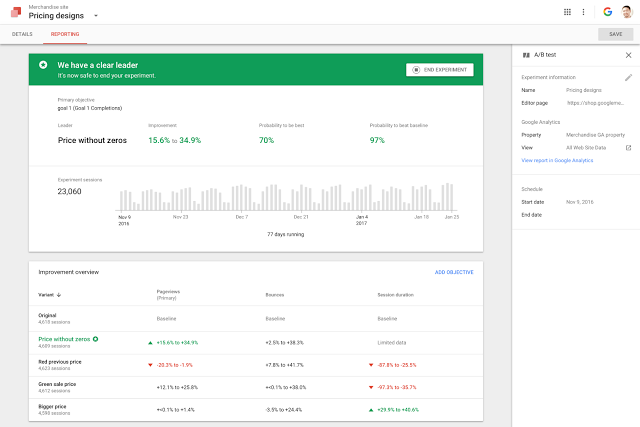Select the Reporting tab
This screenshot has width=640, height=427.
point(65,34)
